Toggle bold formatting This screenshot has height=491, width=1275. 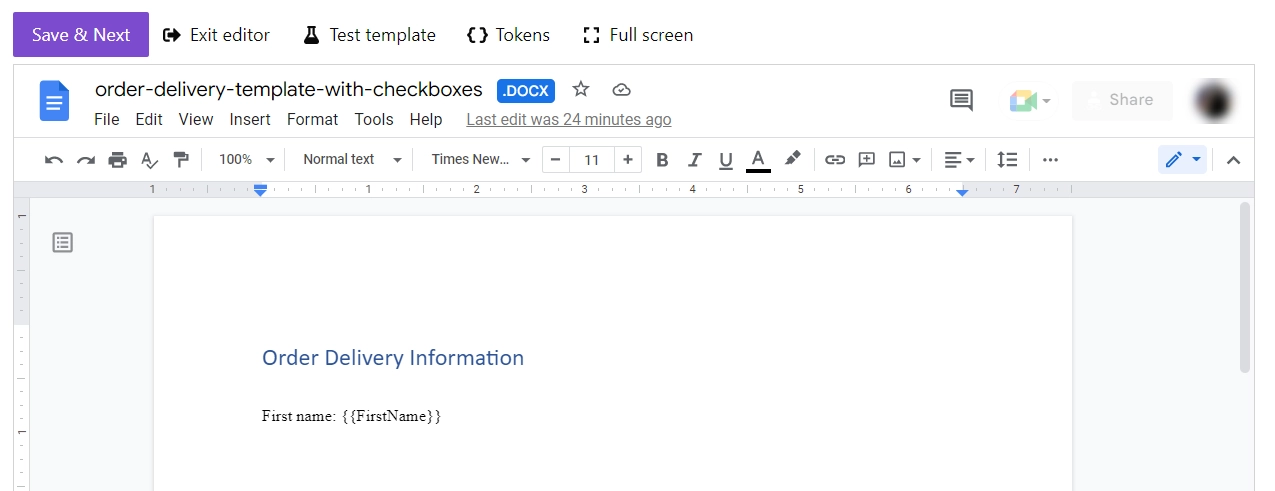pyautogui.click(x=661, y=160)
